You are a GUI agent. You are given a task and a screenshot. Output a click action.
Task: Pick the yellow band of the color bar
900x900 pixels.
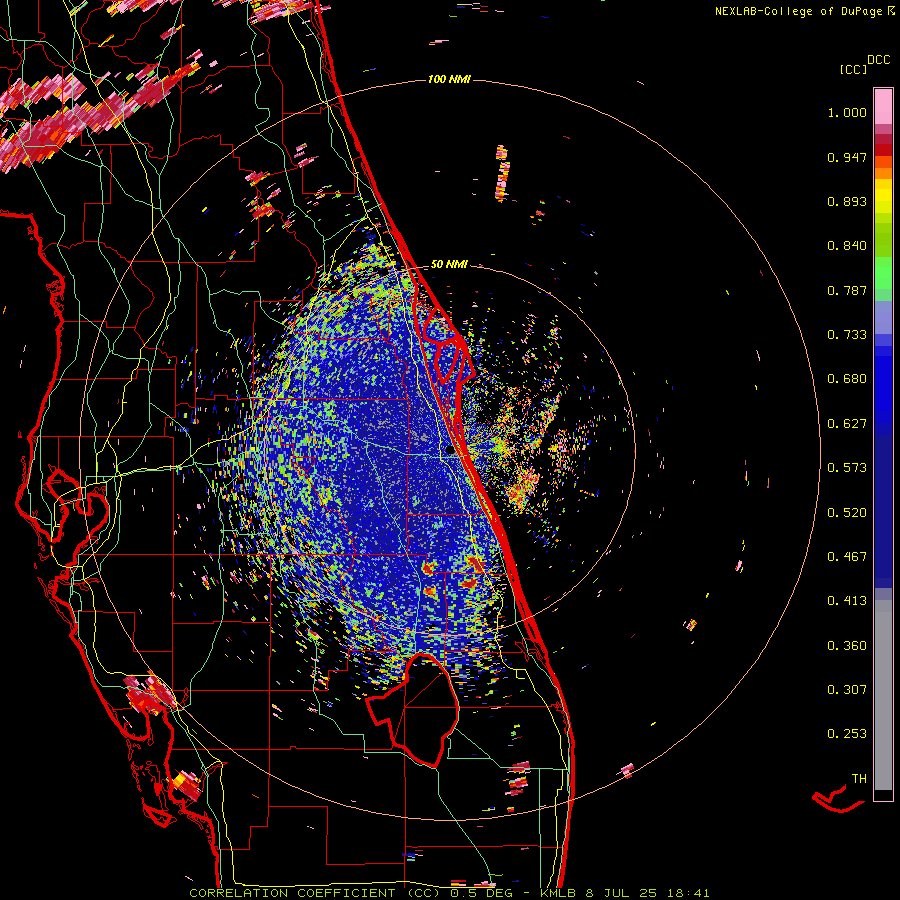point(883,196)
